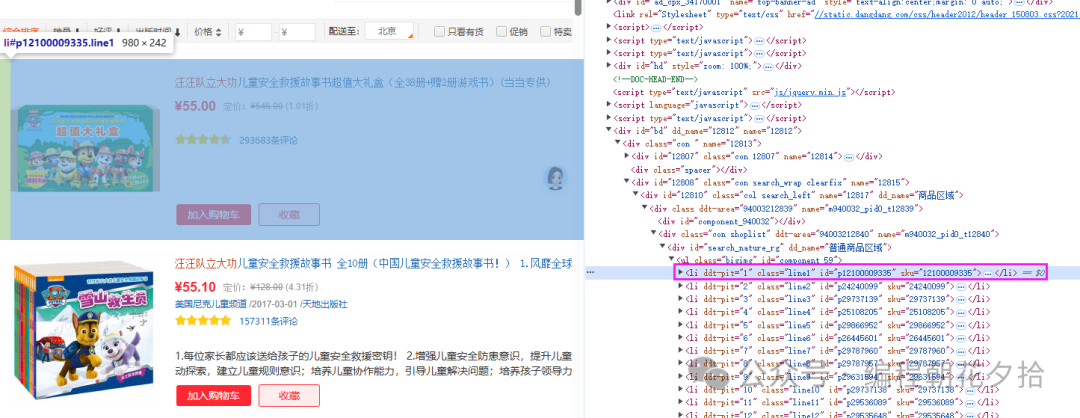Expand the li ddt-pit="5" node
The height and width of the screenshot is (418, 1080).
pyautogui.click(x=681, y=324)
